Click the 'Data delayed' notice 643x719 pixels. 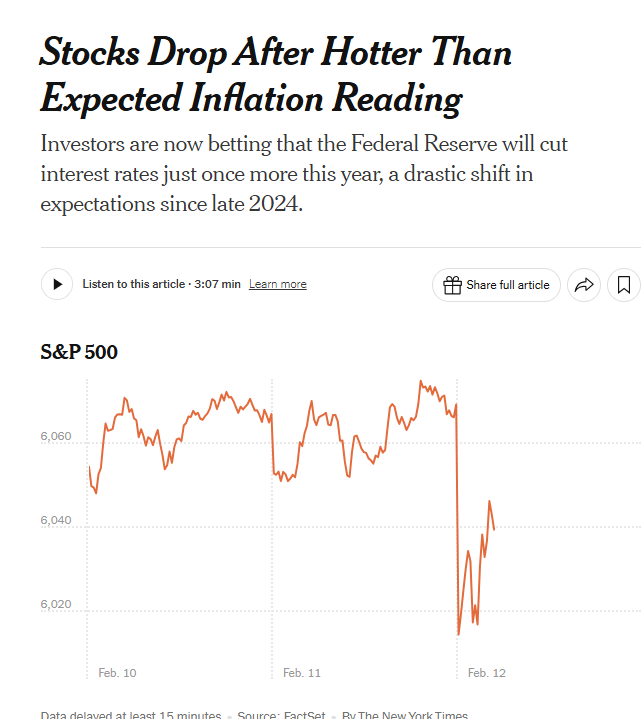click(x=131, y=714)
